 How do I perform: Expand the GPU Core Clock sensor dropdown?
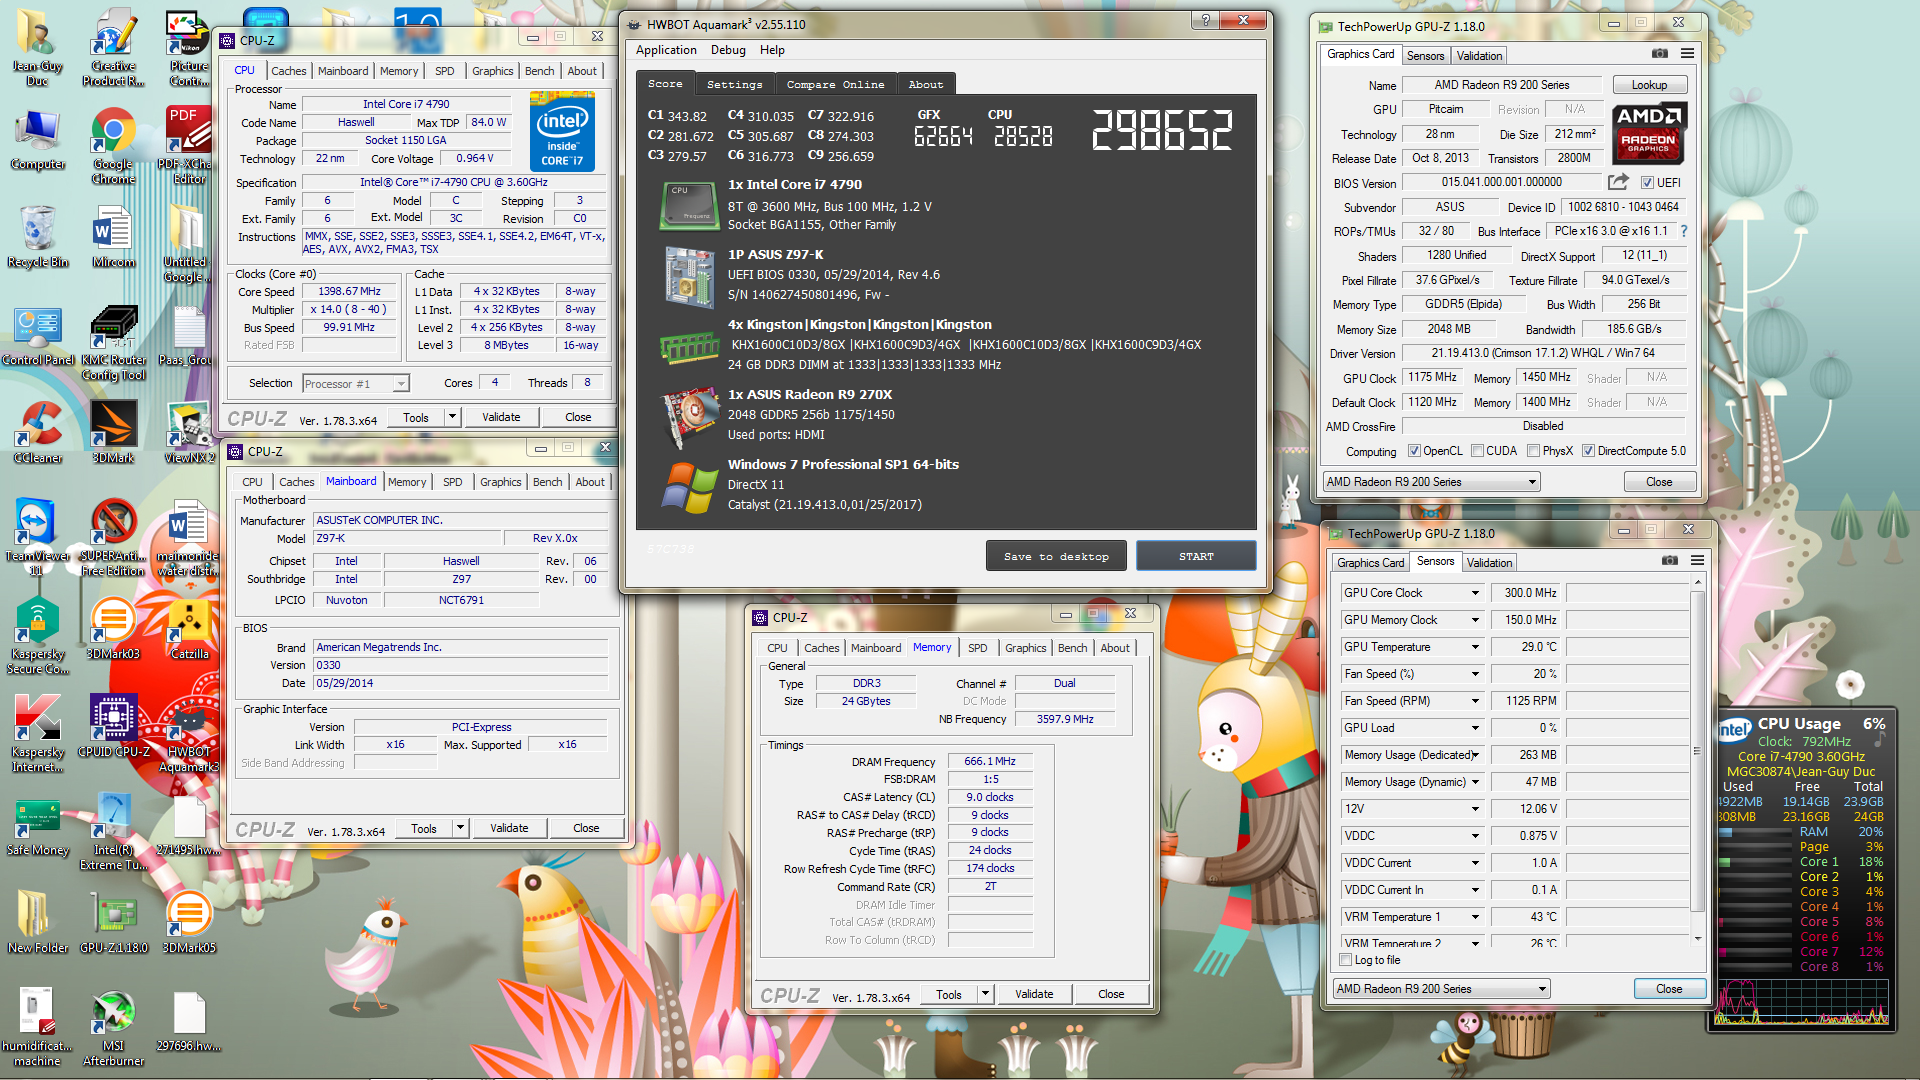click(x=1475, y=593)
